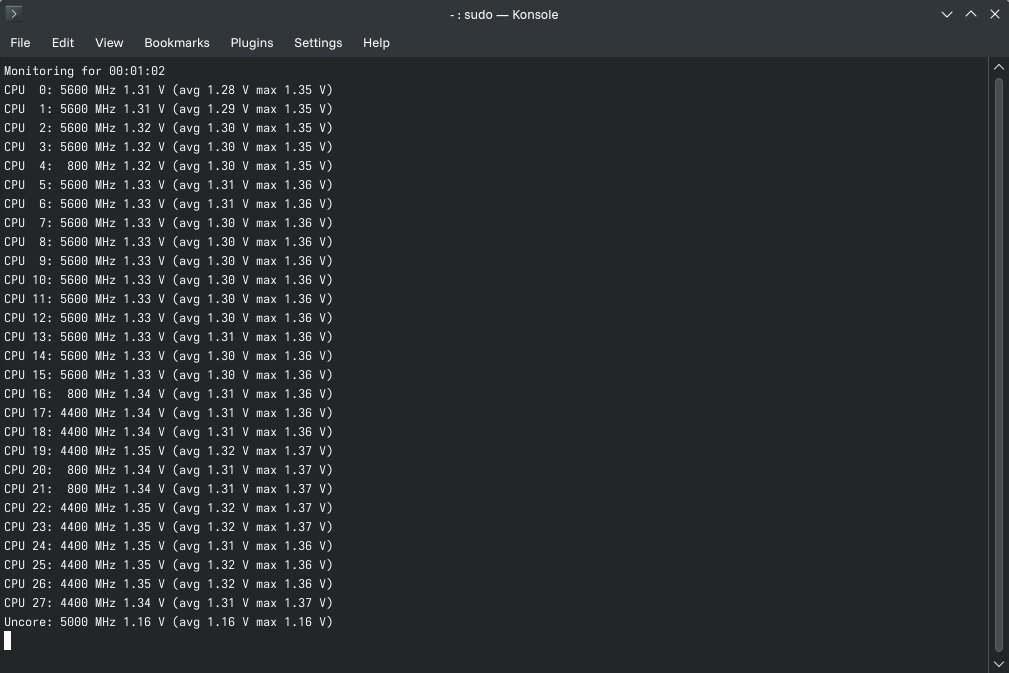The height and width of the screenshot is (673, 1009).
Task: Click the CPU 7 row
Action: click(x=168, y=223)
